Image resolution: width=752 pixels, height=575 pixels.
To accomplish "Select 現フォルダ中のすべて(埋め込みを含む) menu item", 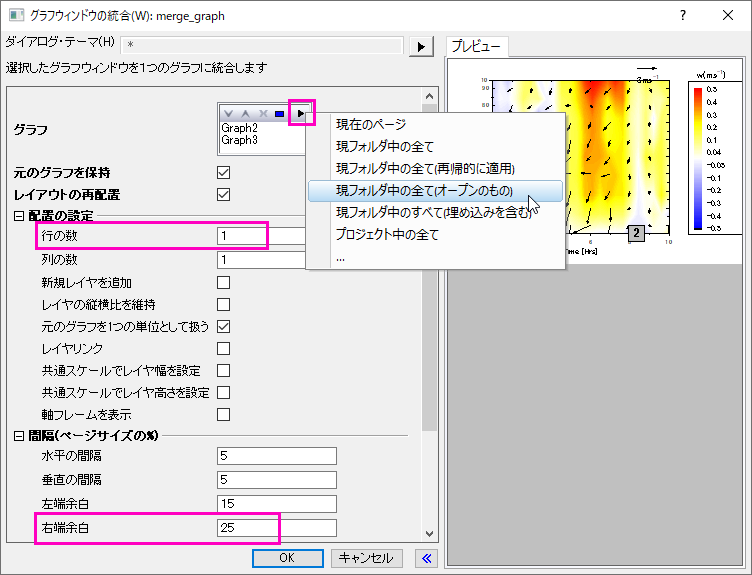I will tap(435, 212).
